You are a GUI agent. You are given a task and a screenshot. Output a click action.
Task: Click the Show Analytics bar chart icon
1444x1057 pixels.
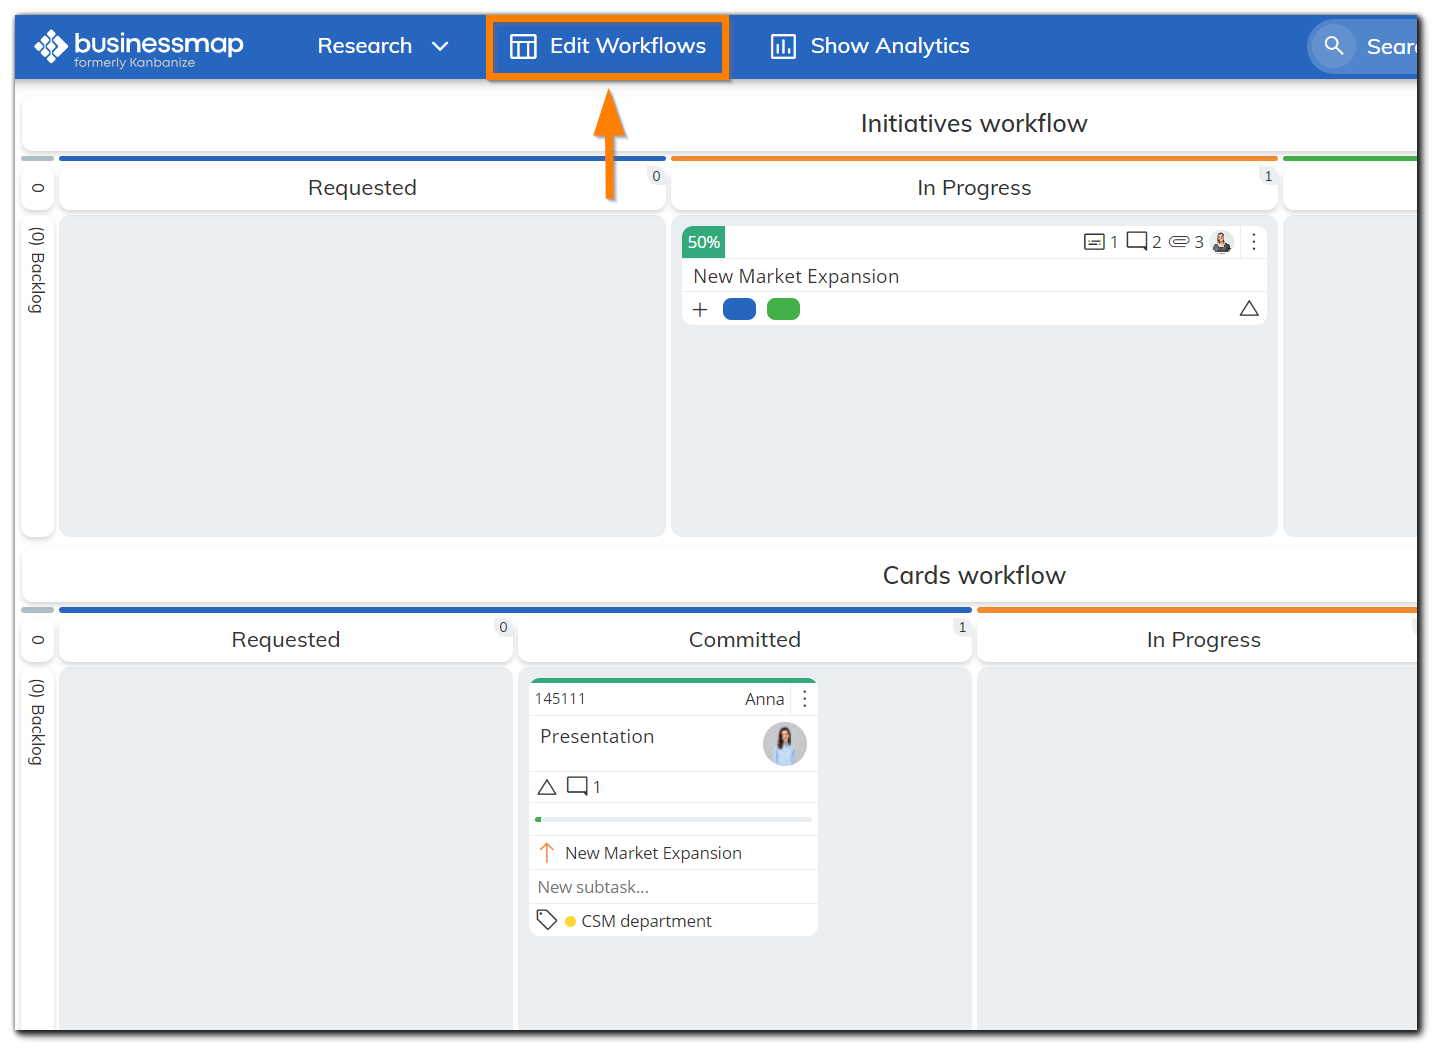click(x=783, y=46)
